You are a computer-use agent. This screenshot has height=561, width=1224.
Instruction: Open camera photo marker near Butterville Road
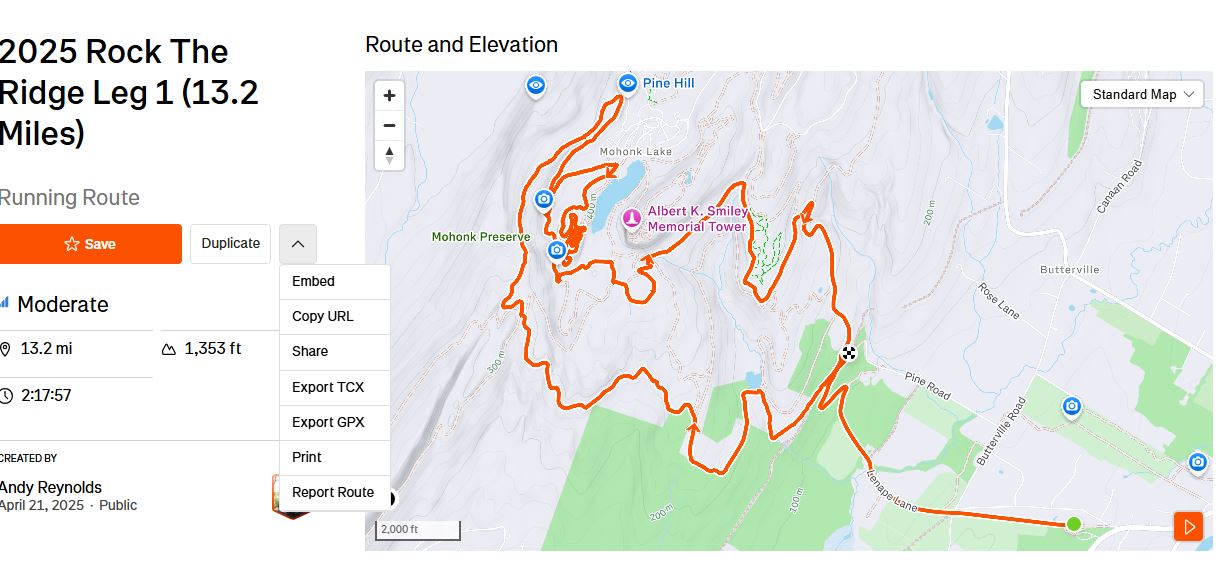[x=1072, y=406]
